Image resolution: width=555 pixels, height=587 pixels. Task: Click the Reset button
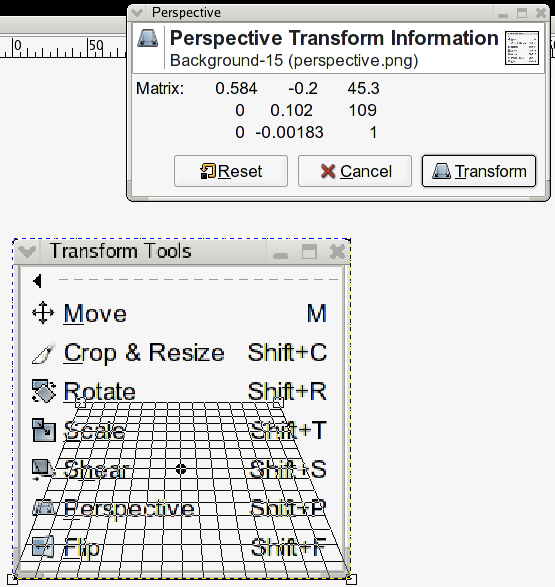pyautogui.click(x=231, y=171)
